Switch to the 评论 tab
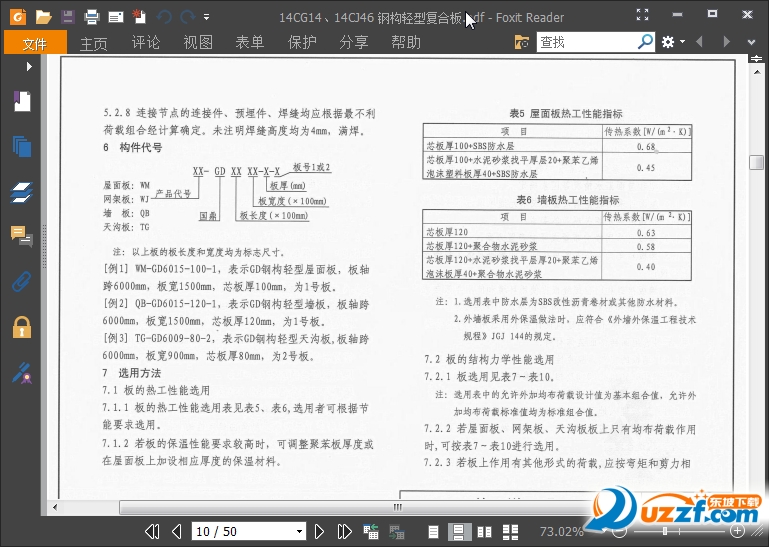The image size is (769, 547). point(146,42)
